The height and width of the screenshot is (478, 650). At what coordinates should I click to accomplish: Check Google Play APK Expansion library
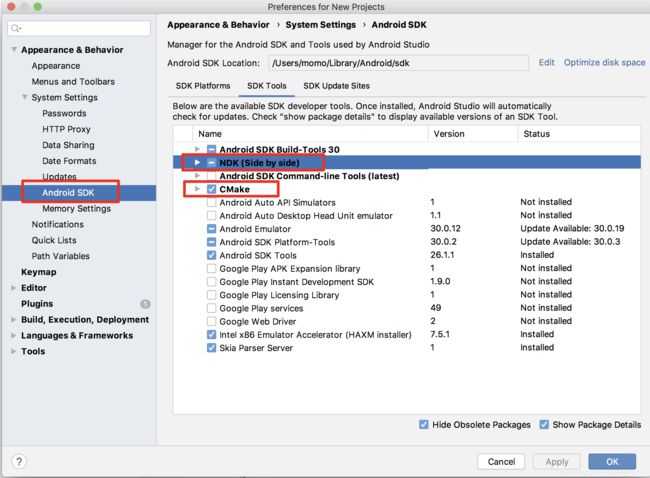pyautogui.click(x=211, y=269)
